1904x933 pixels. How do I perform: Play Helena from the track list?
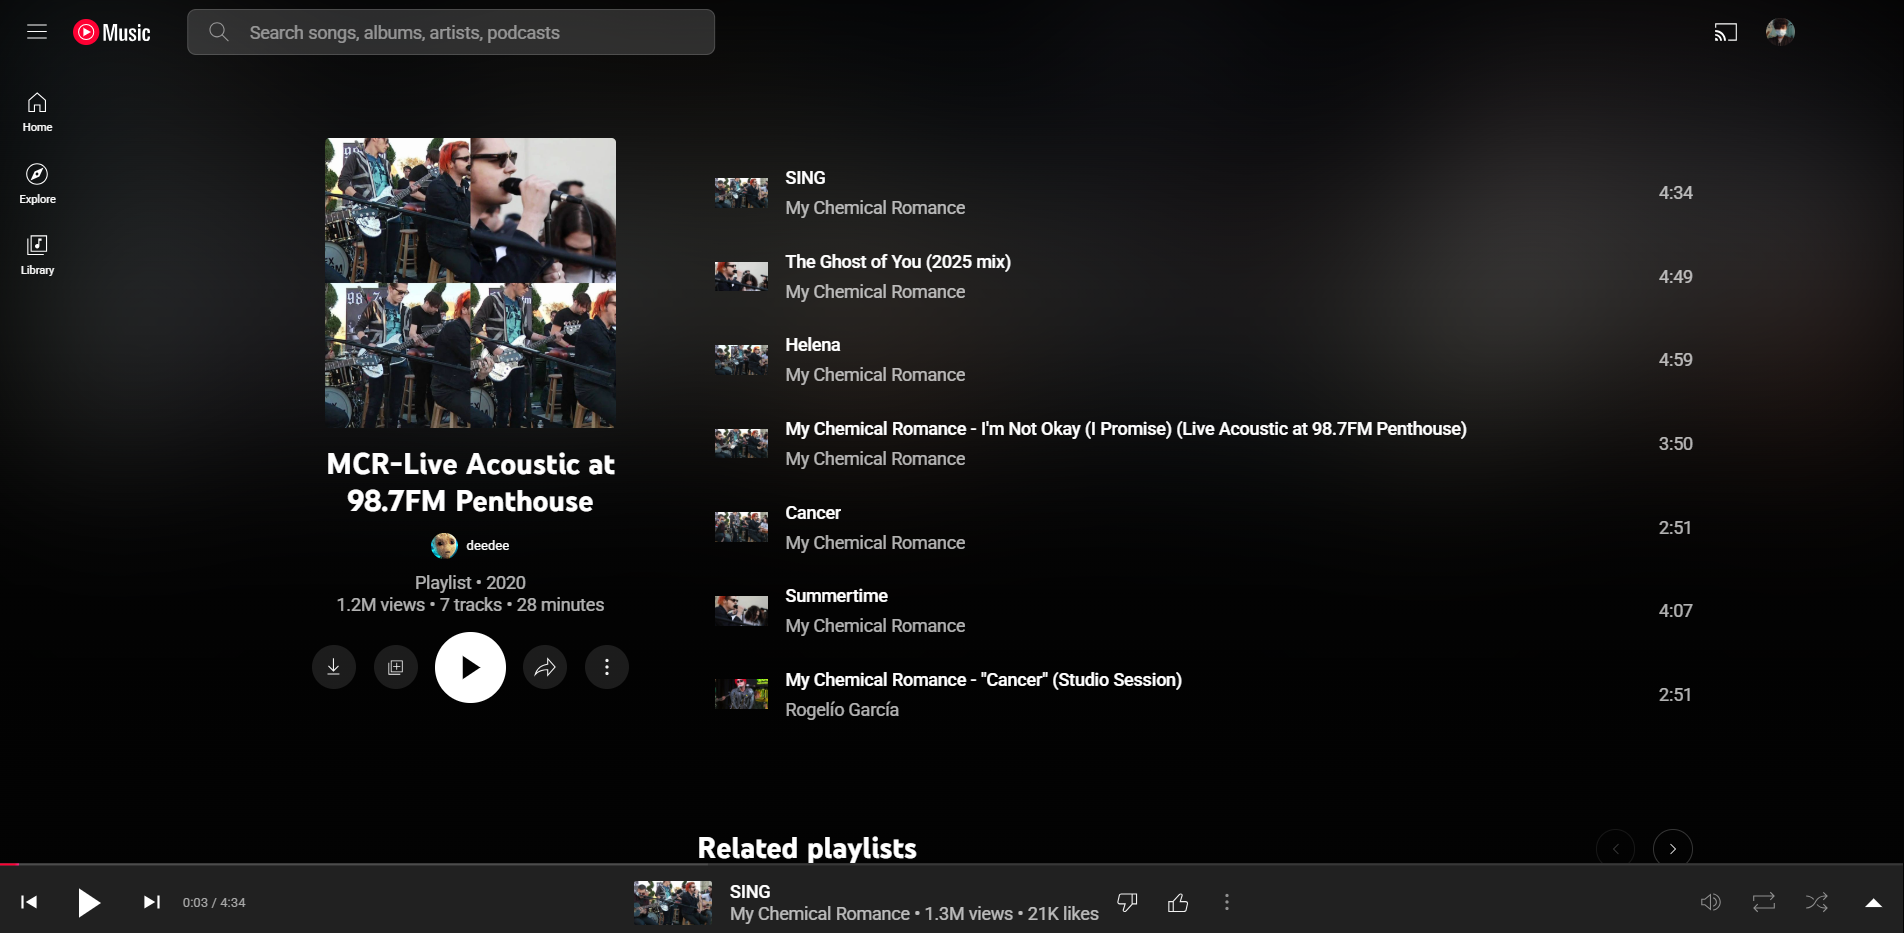click(812, 345)
